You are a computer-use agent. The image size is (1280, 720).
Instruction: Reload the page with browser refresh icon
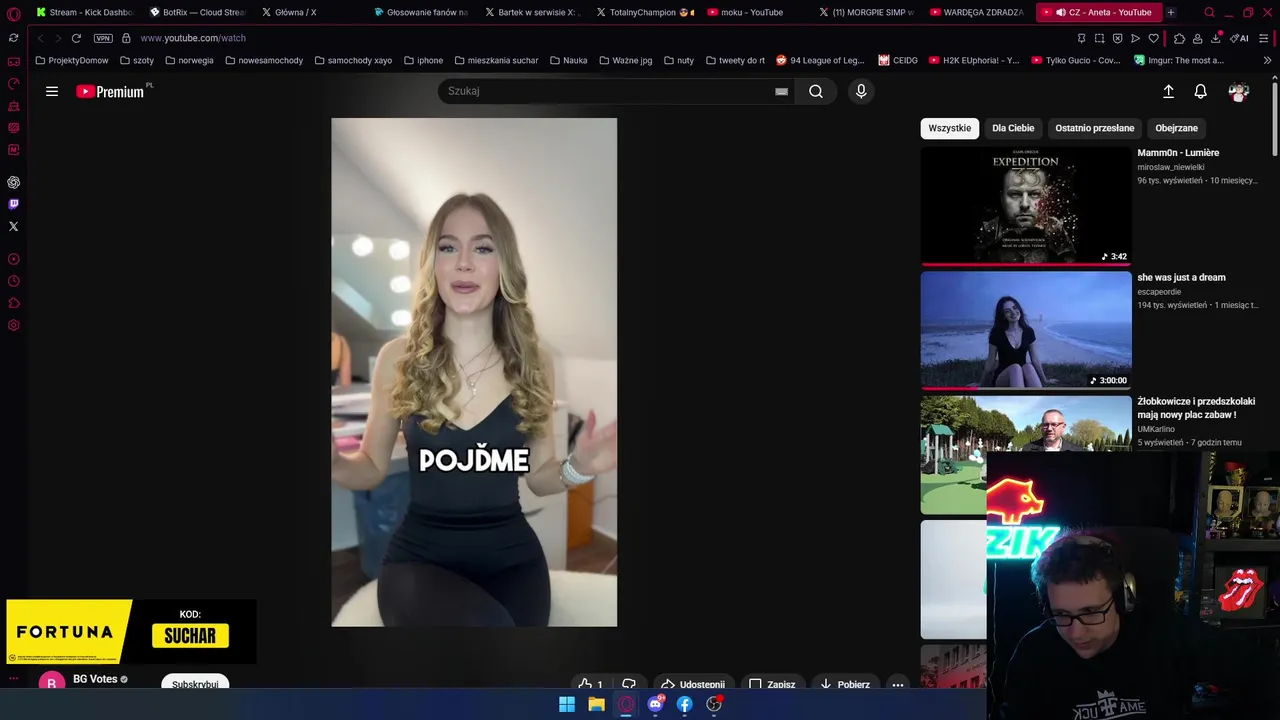click(76, 38)
